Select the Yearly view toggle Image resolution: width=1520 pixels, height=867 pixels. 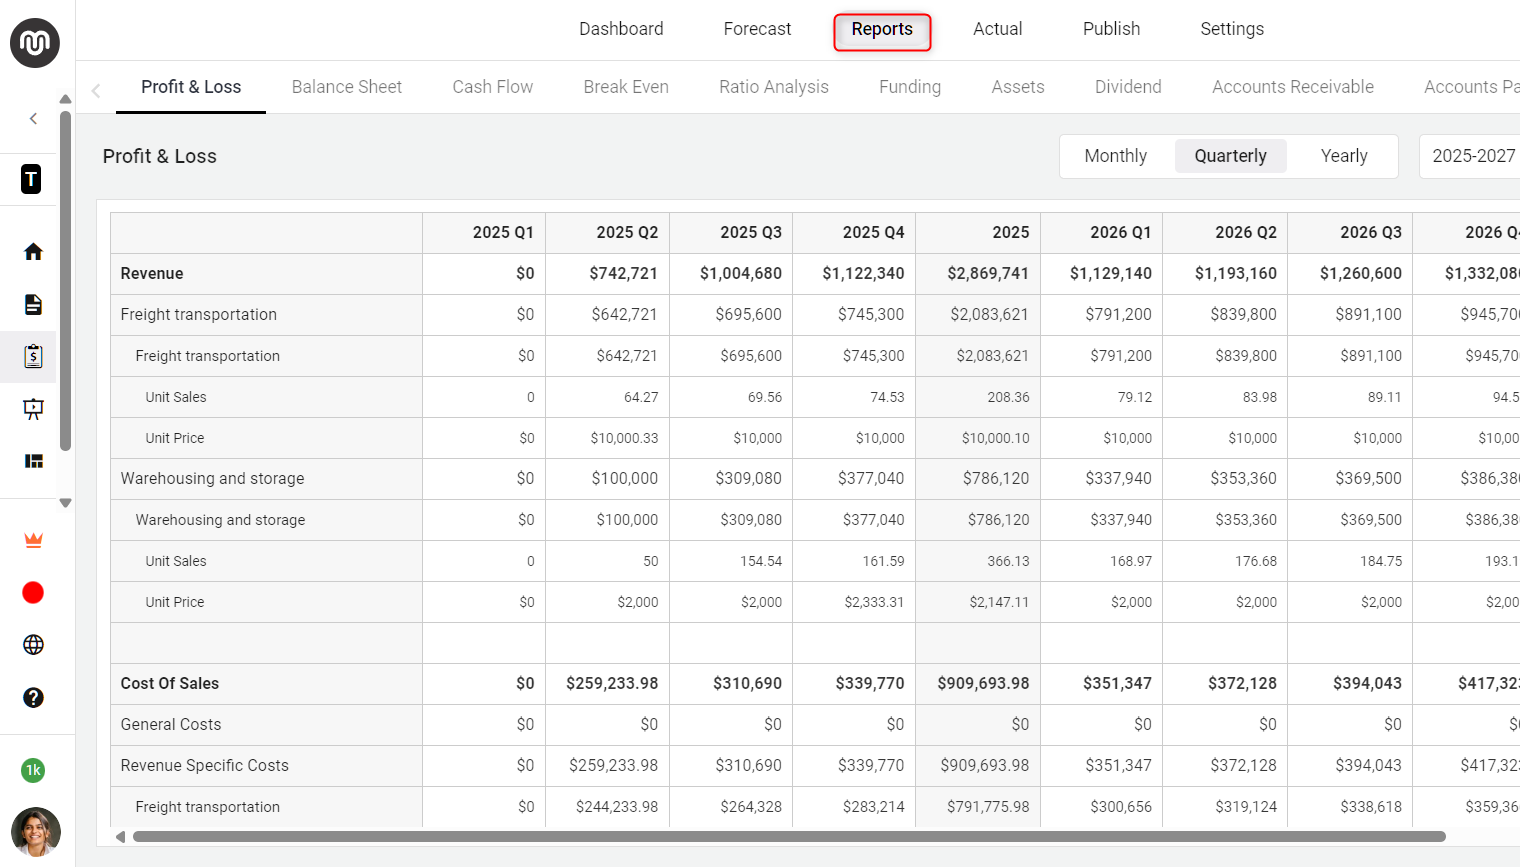coord(1344,156)
